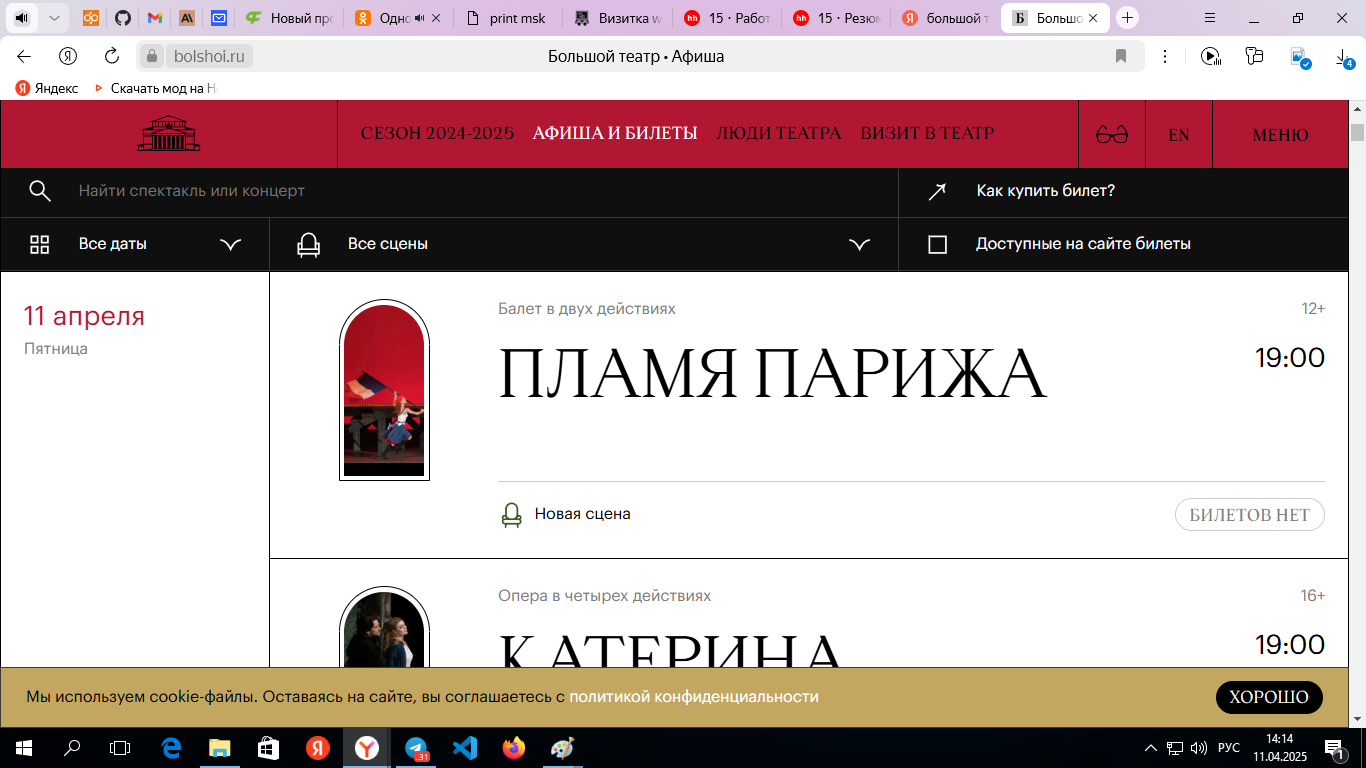This screenshot has width=1366, height=768.
Task: Open 'АФИША И БИЛЕТЫ' menu item
Action: point(615,134)
